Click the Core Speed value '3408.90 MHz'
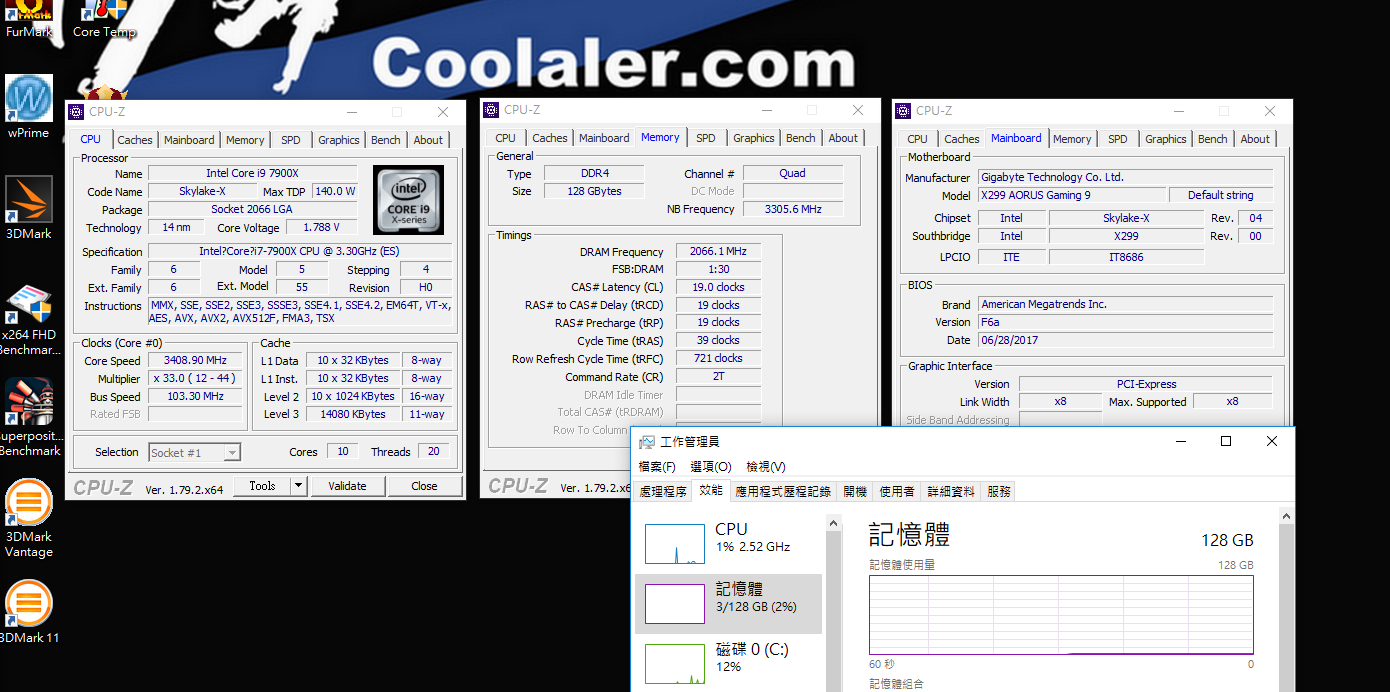Screen dimensions: 1390x692 195,360
